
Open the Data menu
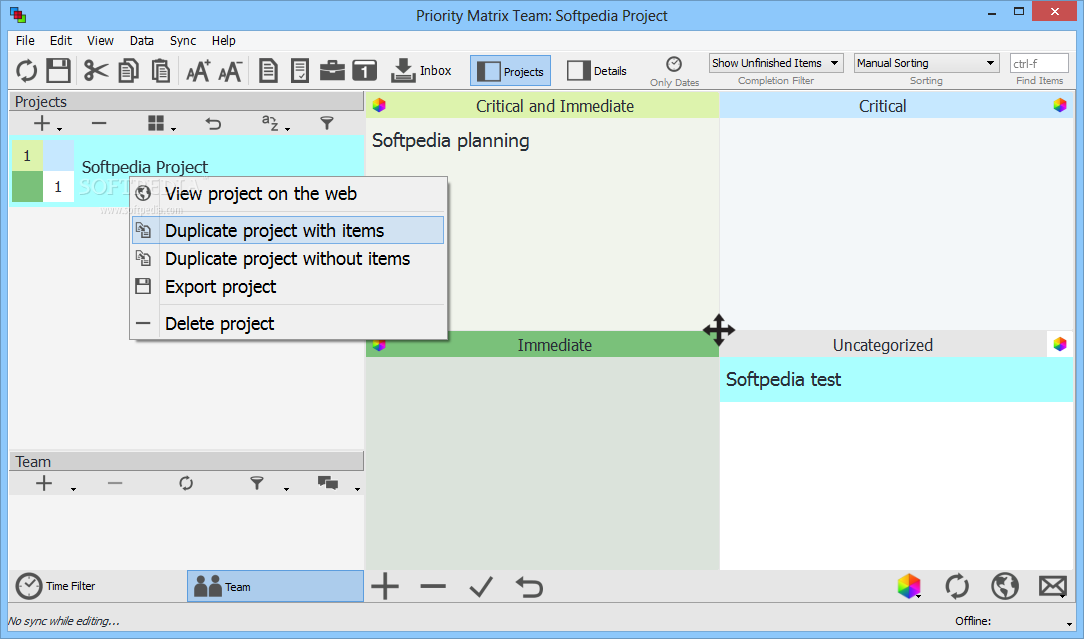pyautogui.click(x=142, y=41)
